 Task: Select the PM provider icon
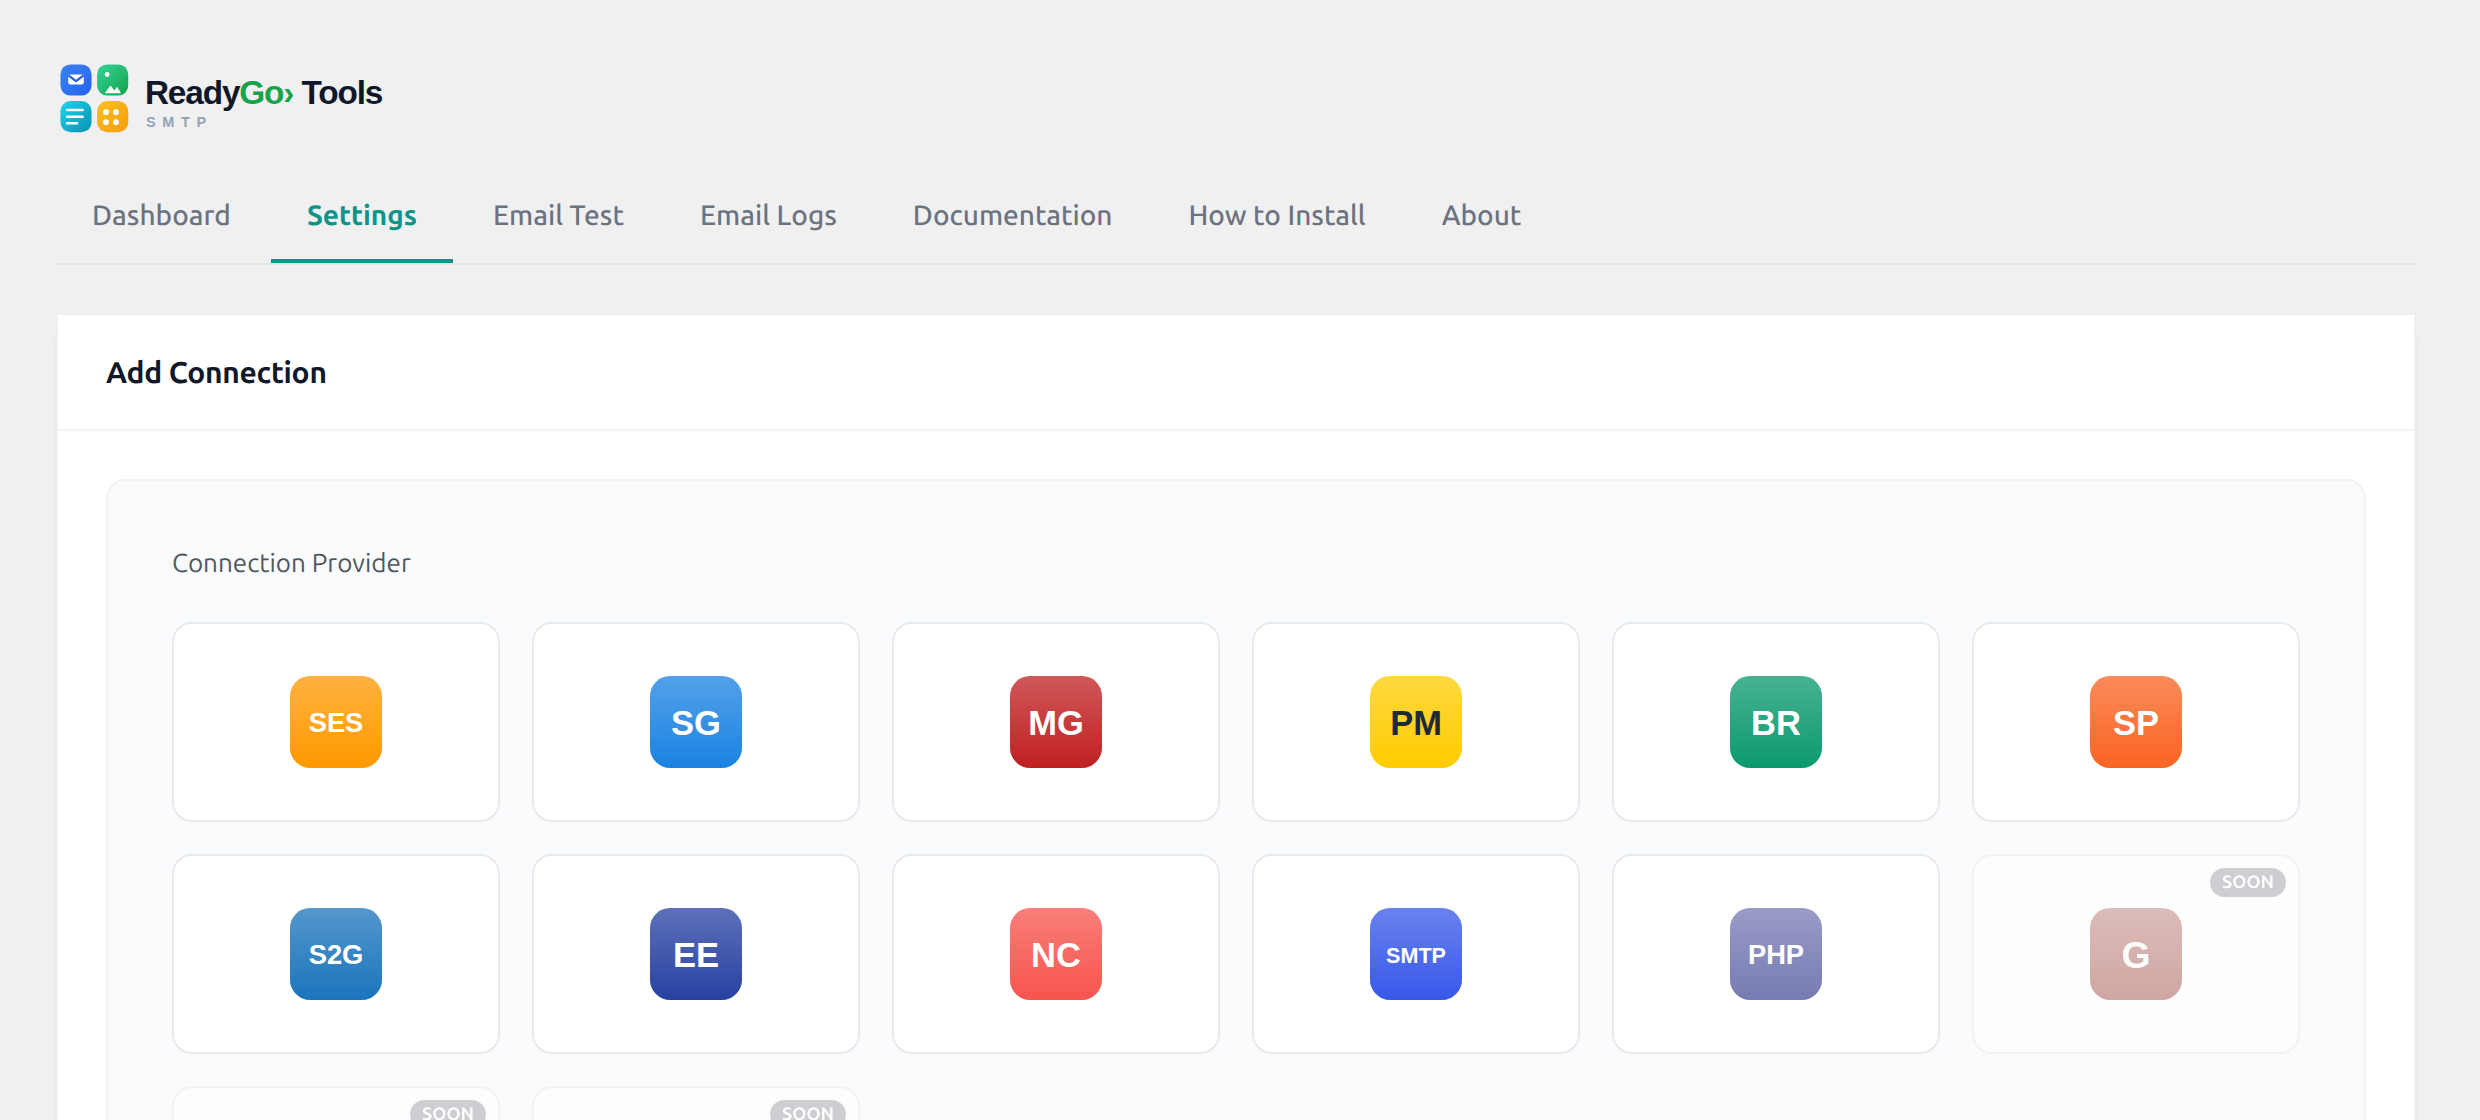click(1415, 722)
